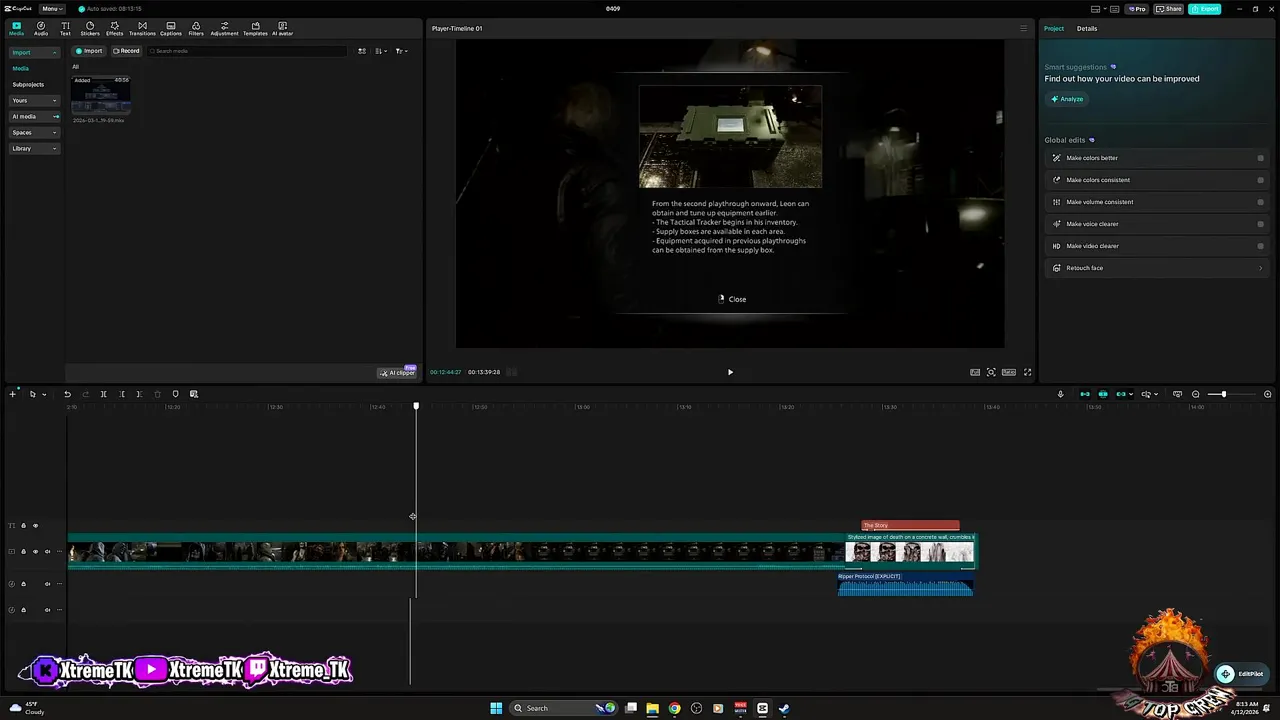
Task: Select Media in the left sidebar
Action: click(x=20, y=68)
